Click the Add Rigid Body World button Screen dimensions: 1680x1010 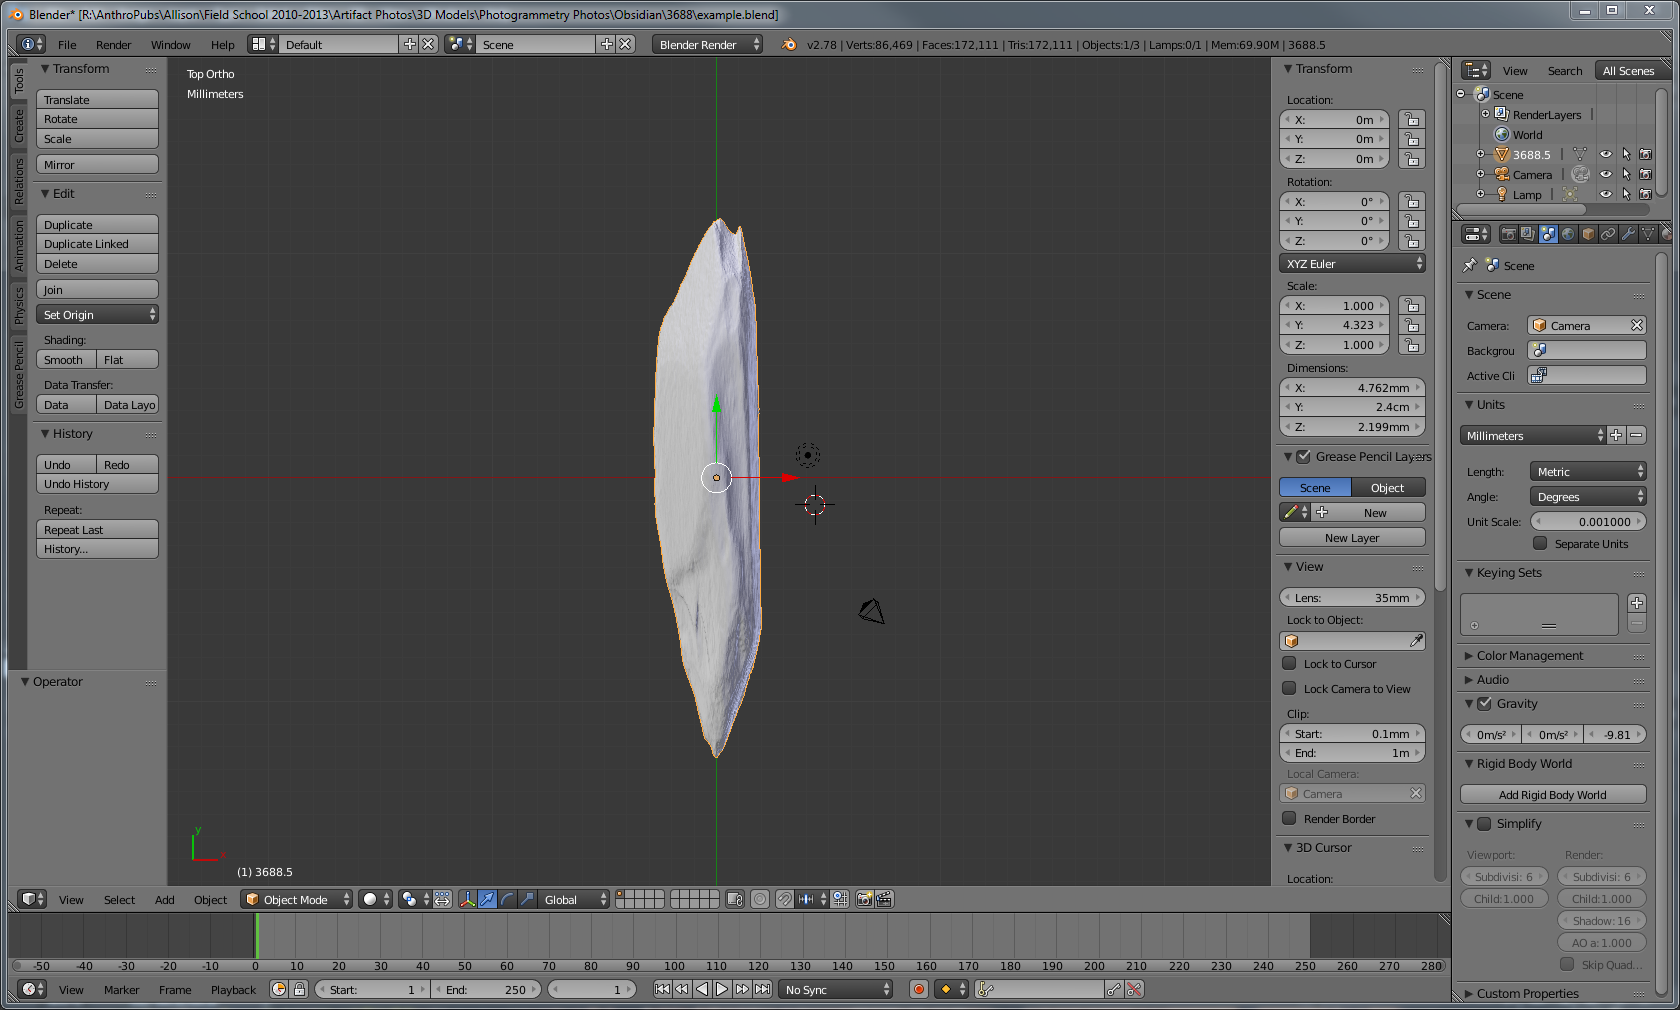1552,794
